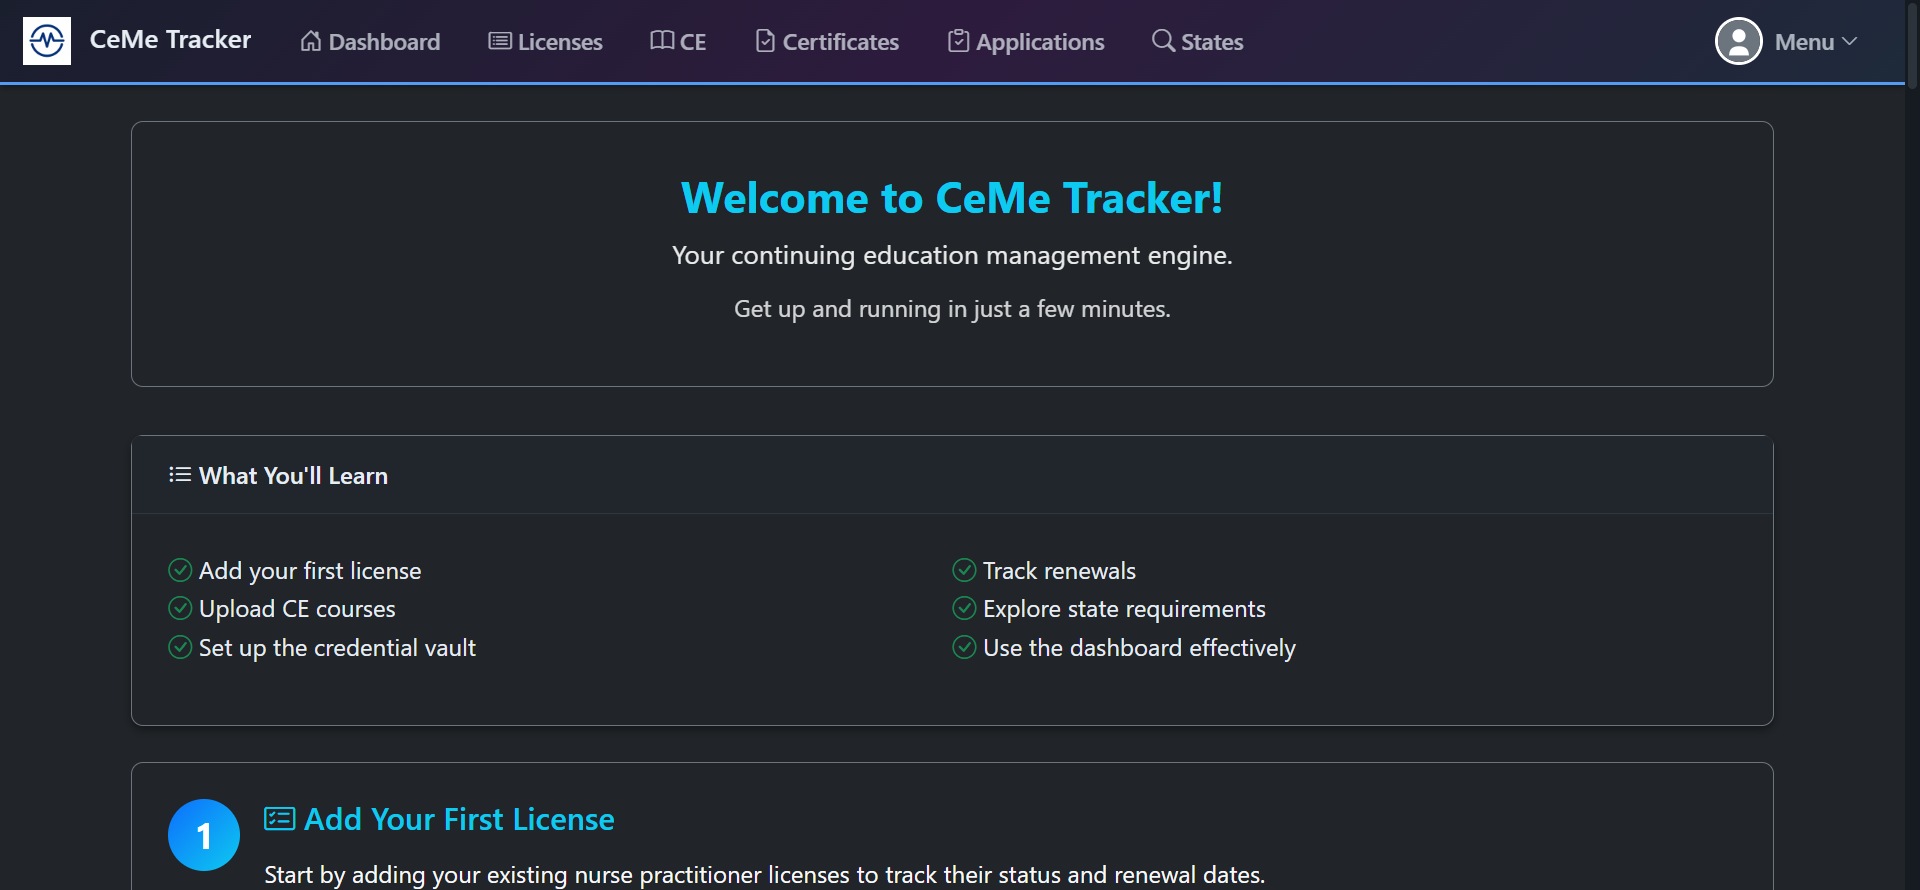
Task: Click the checkmark next to Add your first license
Action: point(180,570)
